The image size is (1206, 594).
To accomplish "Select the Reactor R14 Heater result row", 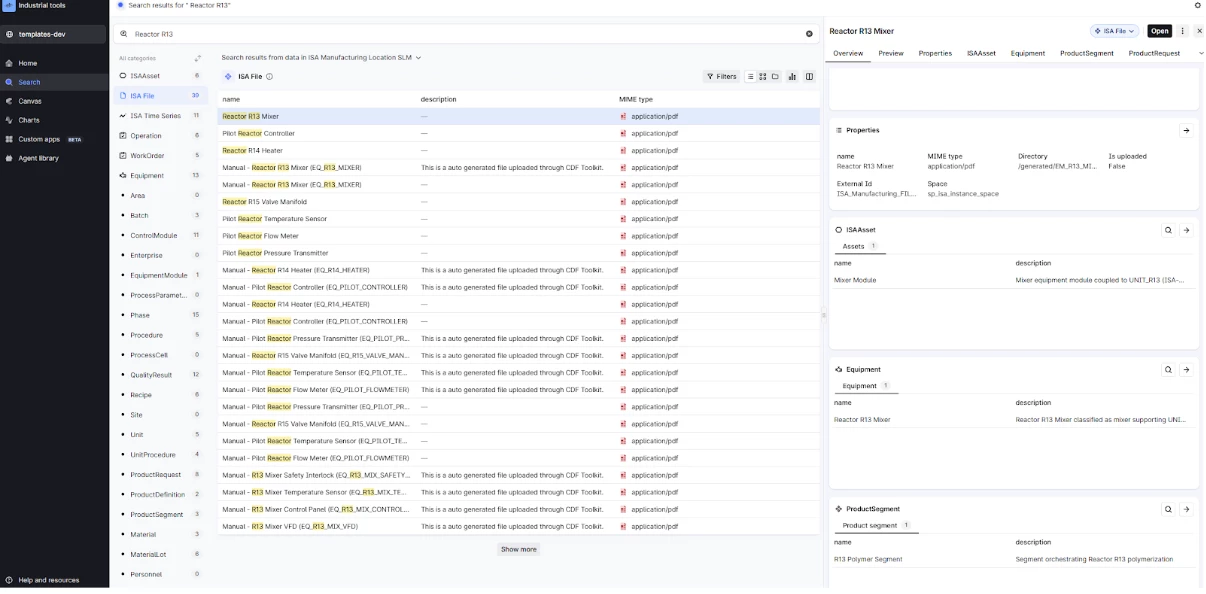I will coord(252,151).
